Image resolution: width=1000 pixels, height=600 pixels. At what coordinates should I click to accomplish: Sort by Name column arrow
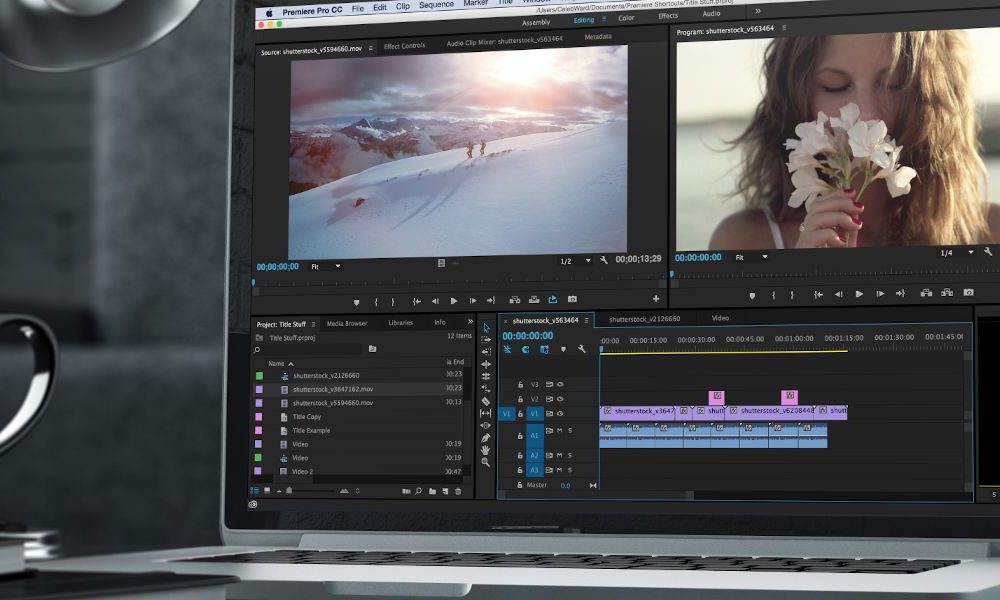[291, 363]
